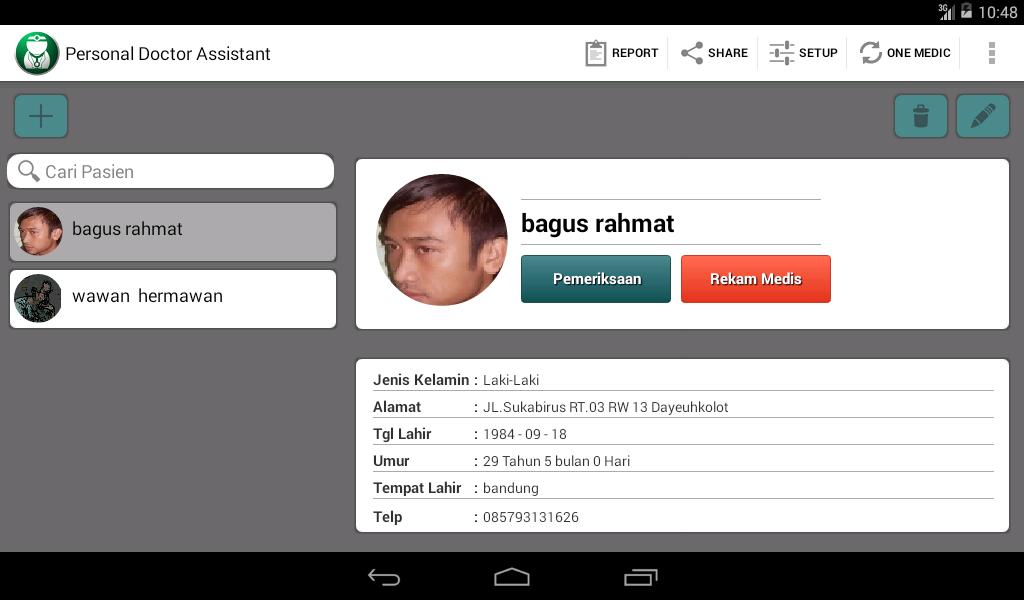Tap the add new patient plus icon
The height and width of the screenshot is (600, 1024).
(x=41, y=117)
